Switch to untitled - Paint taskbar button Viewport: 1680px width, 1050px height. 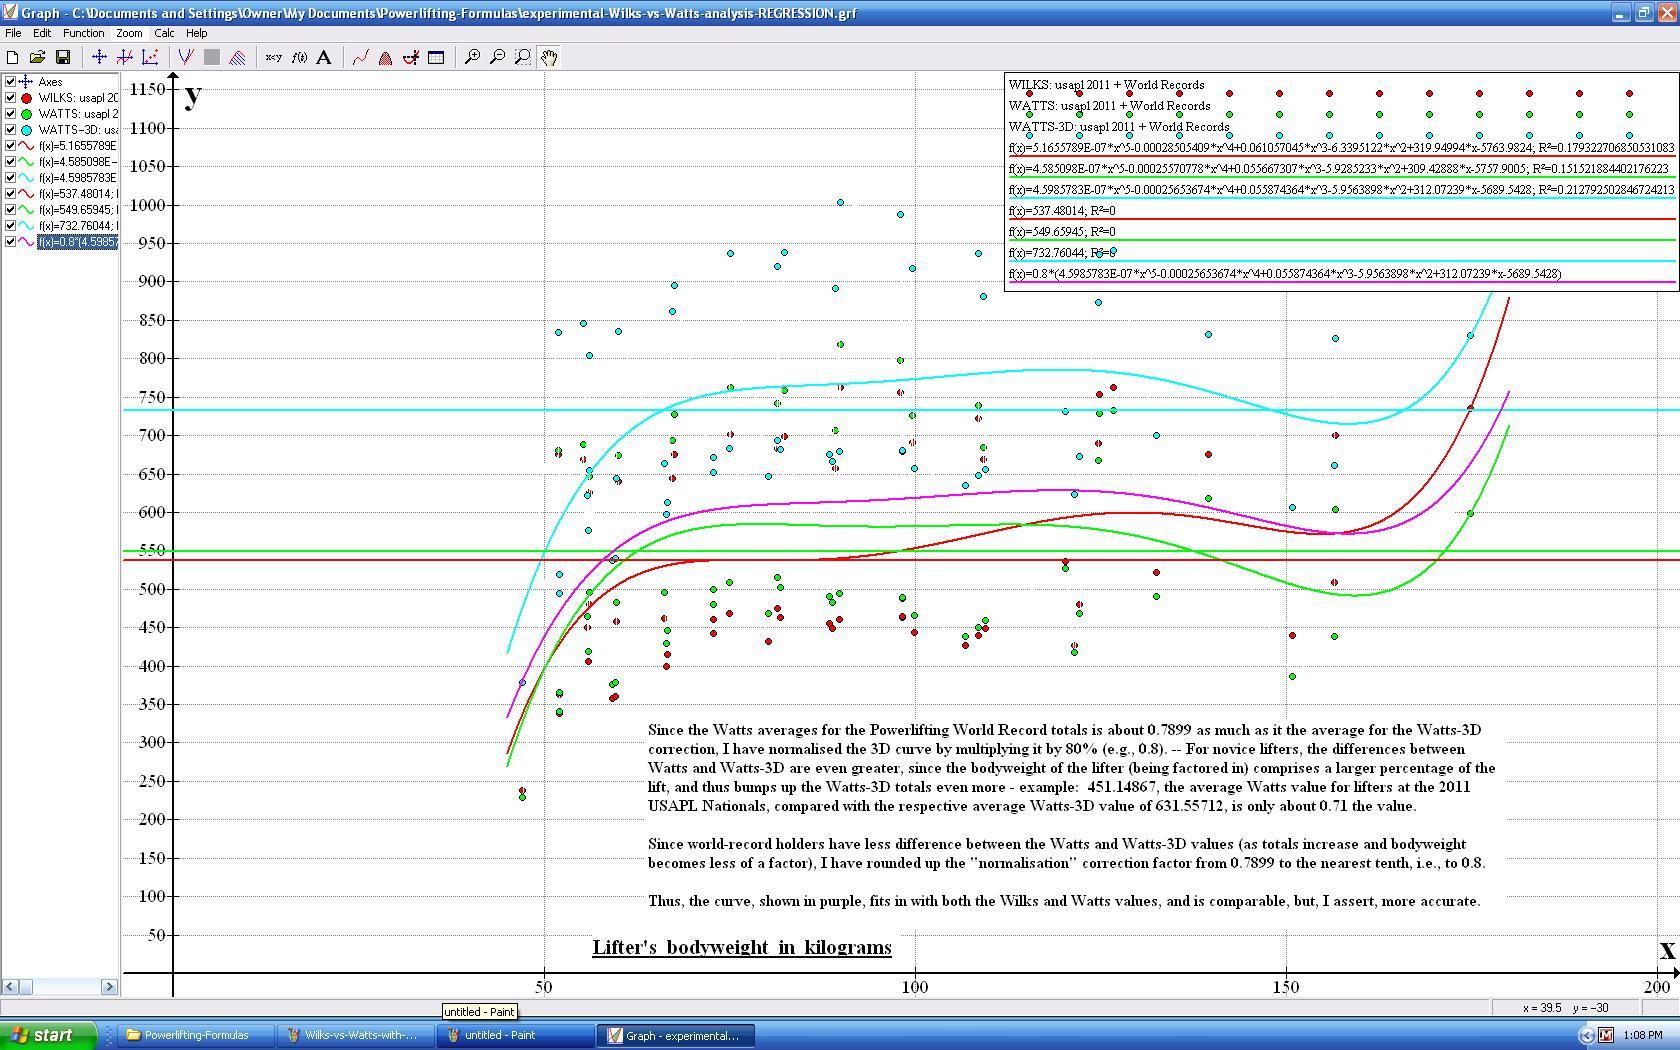516,1035
